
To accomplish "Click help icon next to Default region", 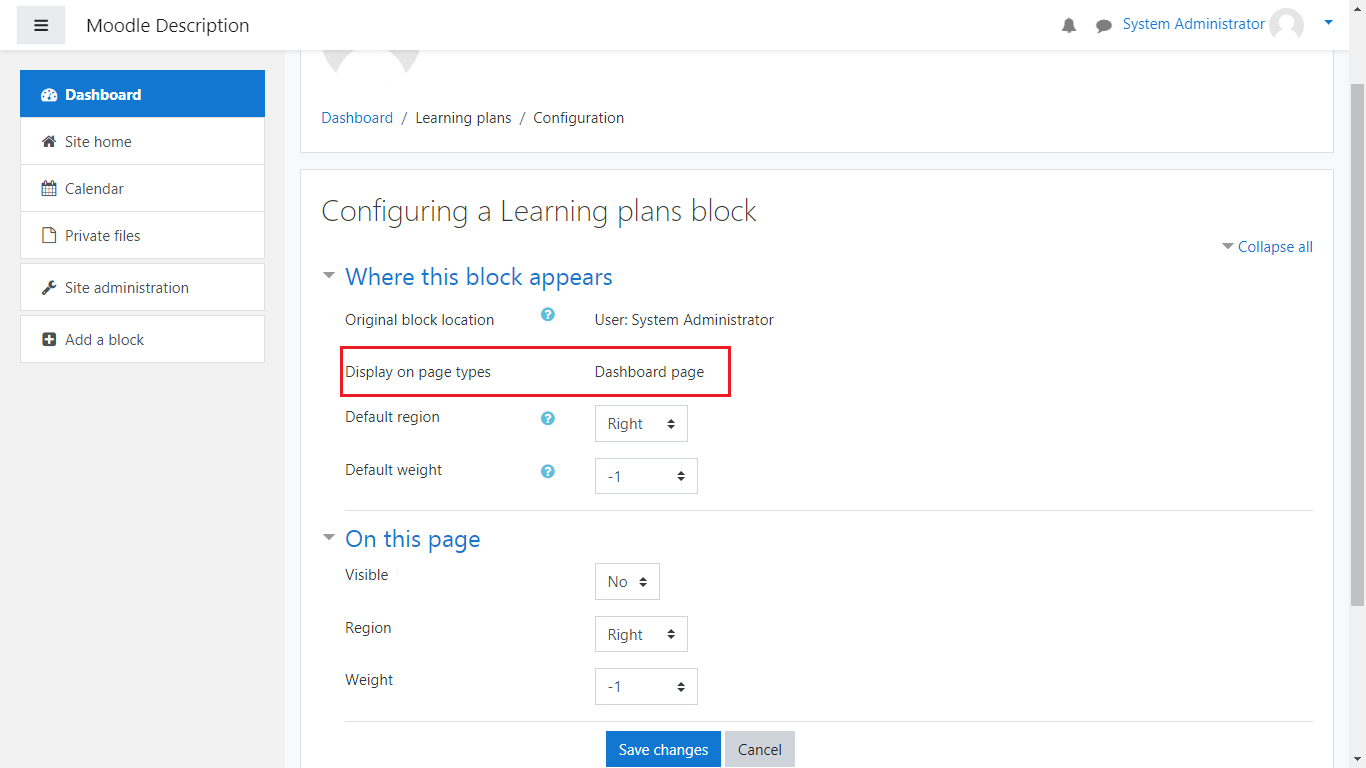I will pyautogui.click(x=548, y=418).
